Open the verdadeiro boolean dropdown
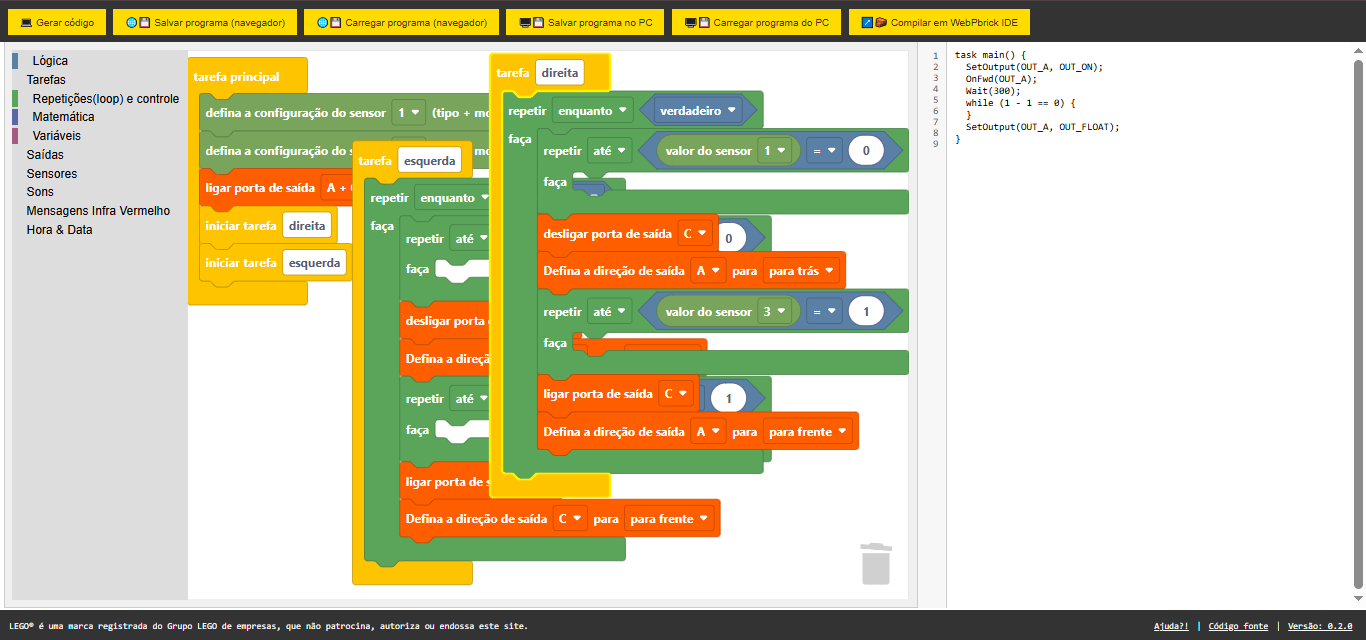This screenshot has height=640, width=1366. point(698,111)
